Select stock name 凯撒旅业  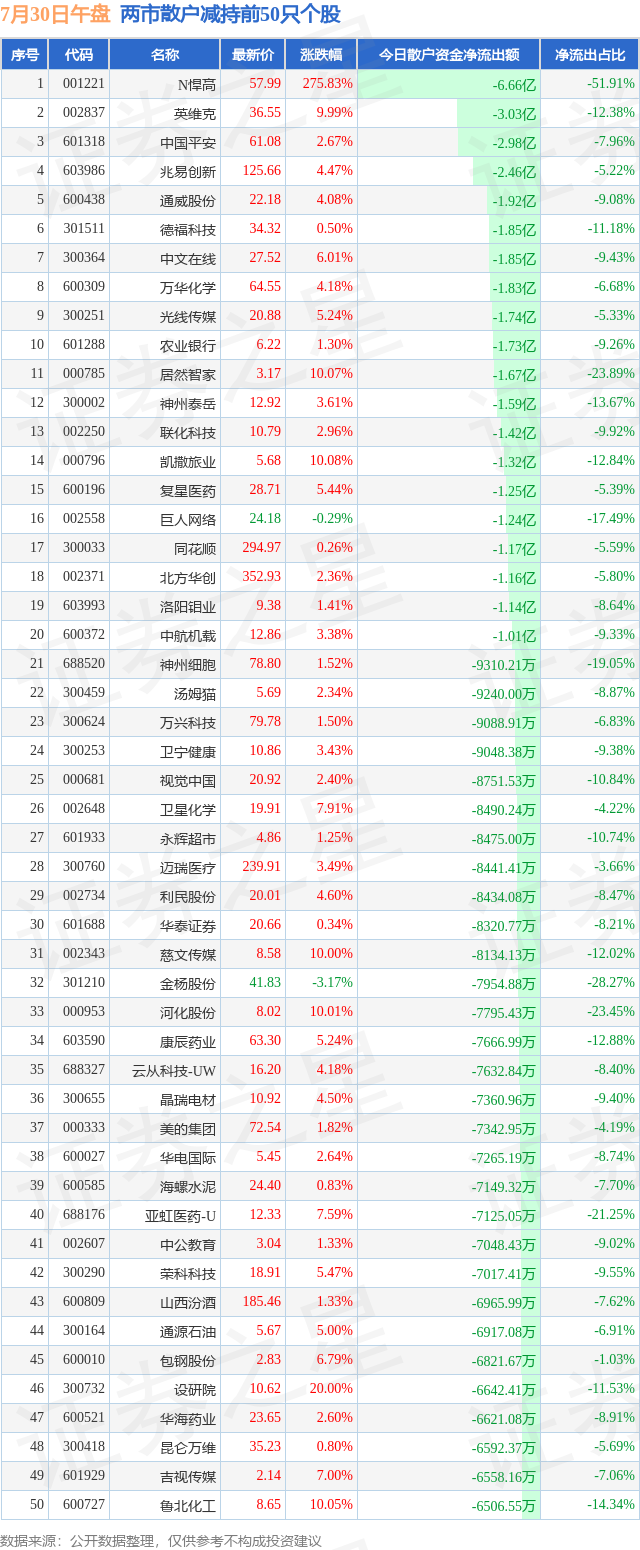click(188, 461)
